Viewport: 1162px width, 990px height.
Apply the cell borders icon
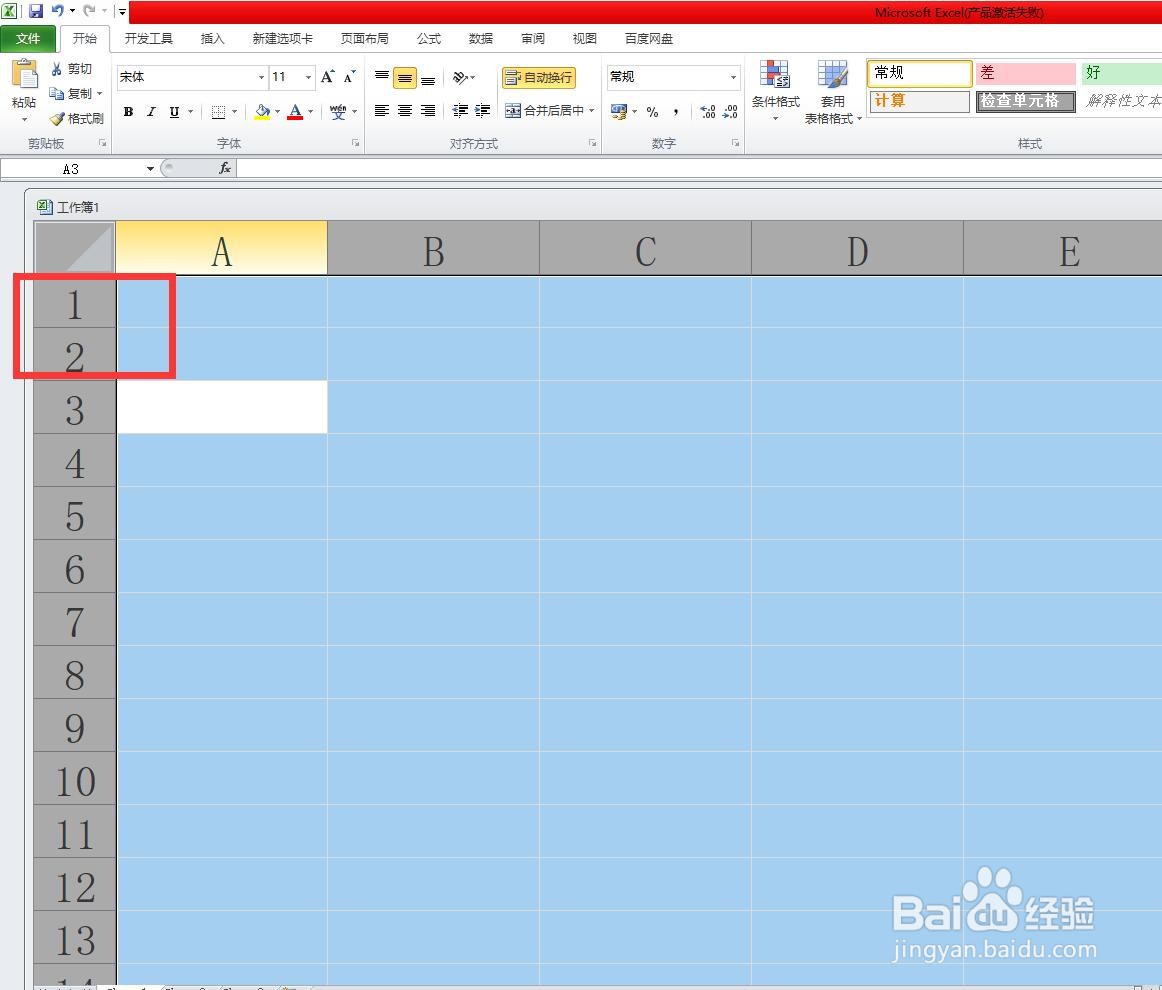pos(218,112)
